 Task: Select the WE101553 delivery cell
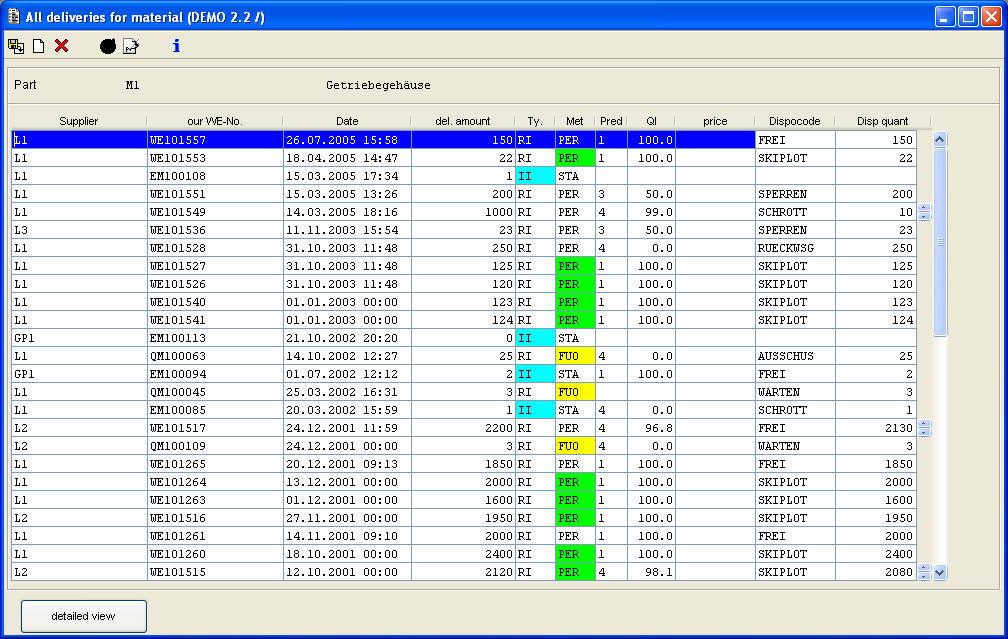coord(215,158)
